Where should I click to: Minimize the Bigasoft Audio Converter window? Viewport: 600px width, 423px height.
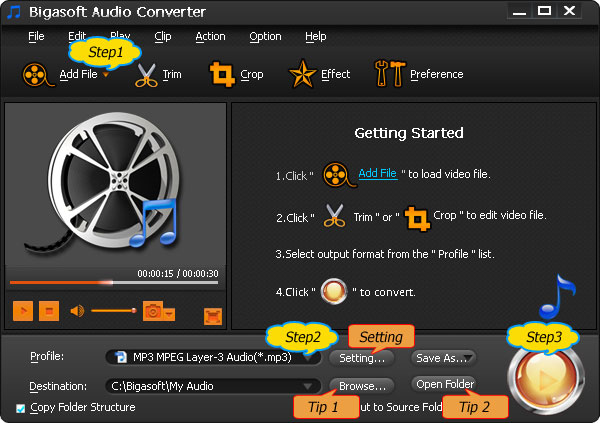coord(519,11)
